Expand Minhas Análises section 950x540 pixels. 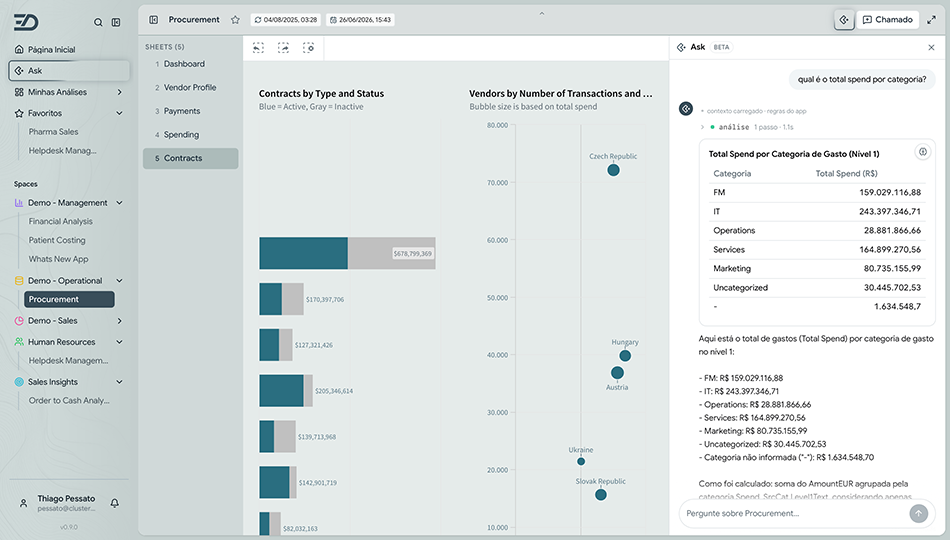coord(119,92)
